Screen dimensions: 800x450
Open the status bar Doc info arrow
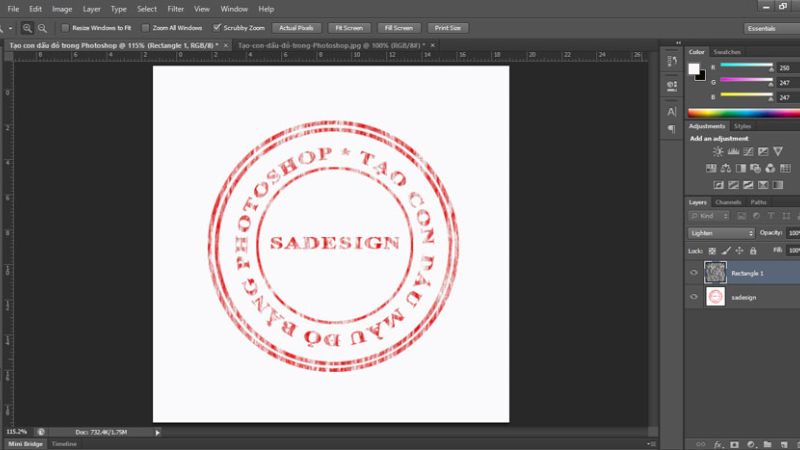[157, 433]
